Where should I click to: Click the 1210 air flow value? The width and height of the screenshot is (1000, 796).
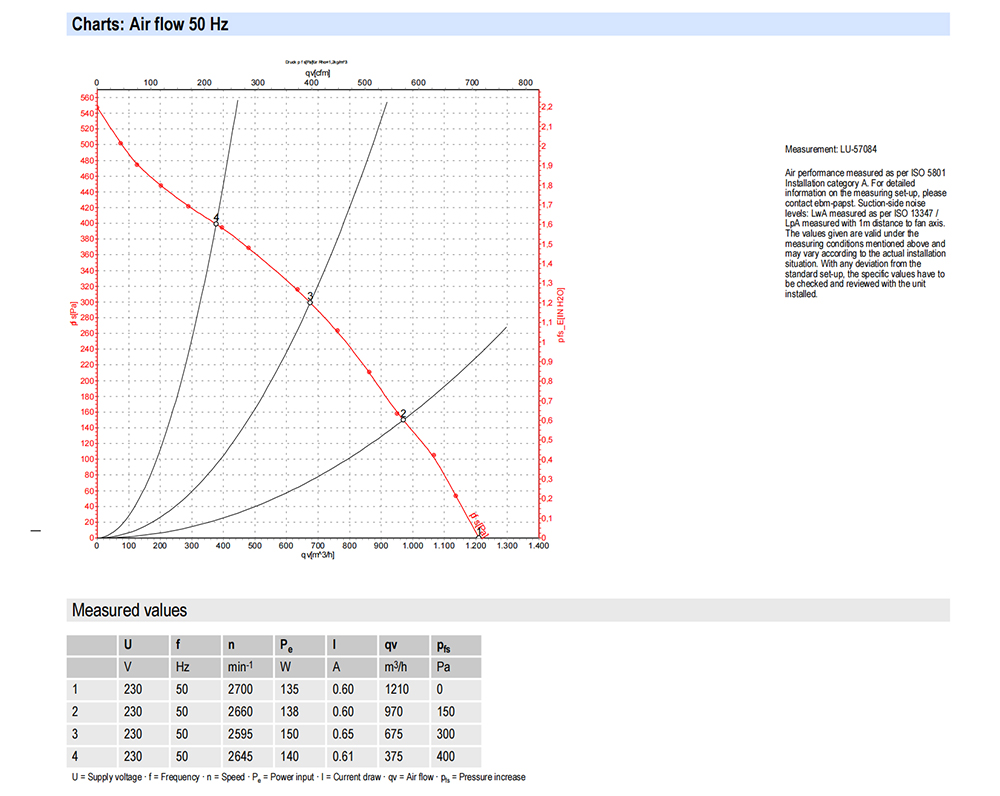click(397, 689)
